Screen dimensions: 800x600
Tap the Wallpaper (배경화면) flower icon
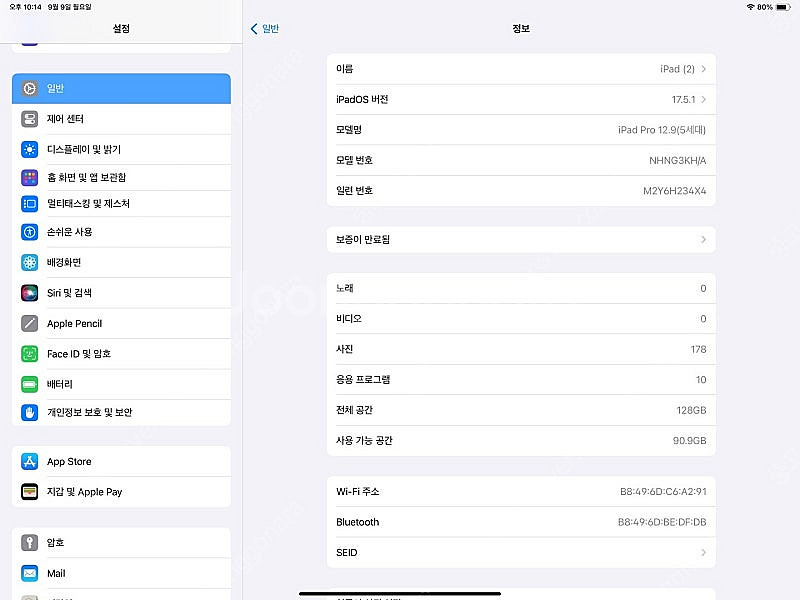point(30,262)
